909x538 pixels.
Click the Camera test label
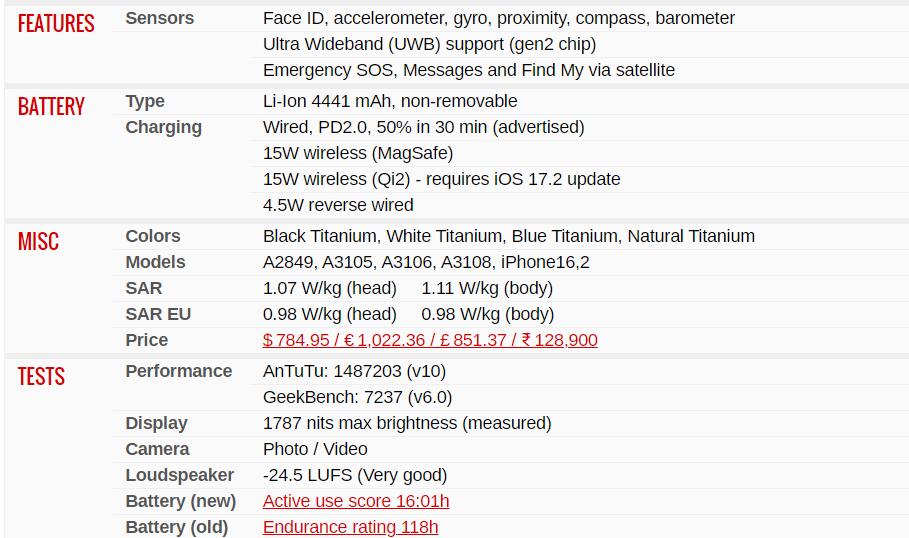pyautogui.click(x=157, y=449)
